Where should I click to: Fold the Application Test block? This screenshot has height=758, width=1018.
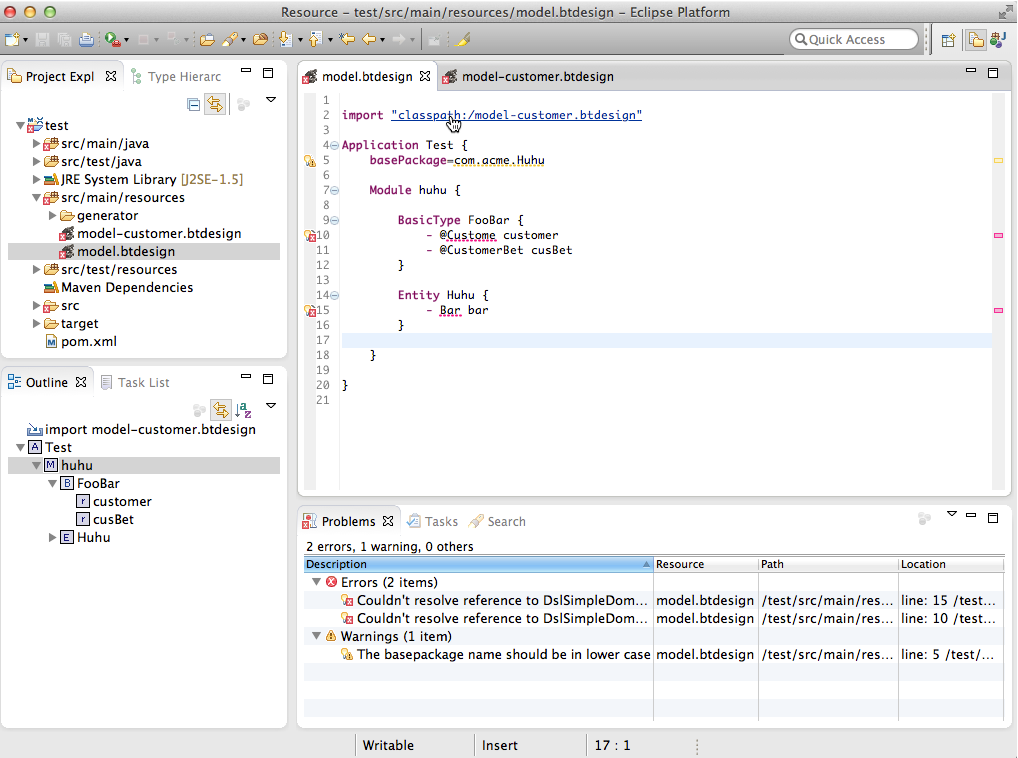coord(334,145)
